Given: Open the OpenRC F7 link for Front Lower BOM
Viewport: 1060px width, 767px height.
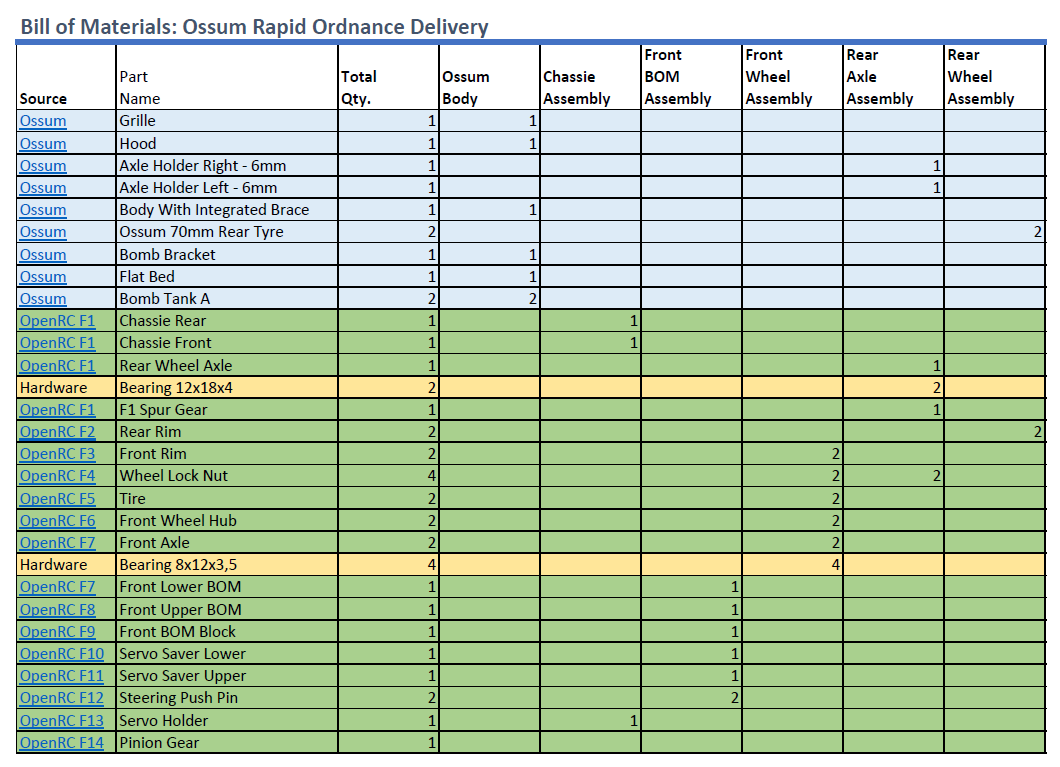Looking at the screenshot, I should (57, 587).
